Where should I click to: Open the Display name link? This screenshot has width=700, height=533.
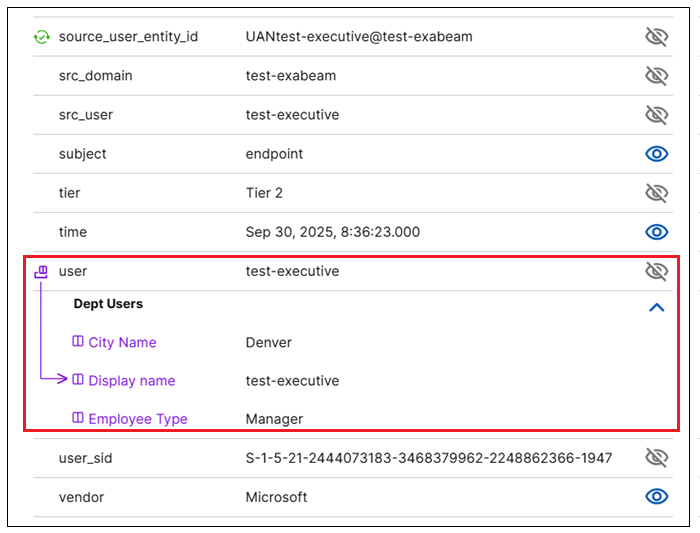(131, 381)
